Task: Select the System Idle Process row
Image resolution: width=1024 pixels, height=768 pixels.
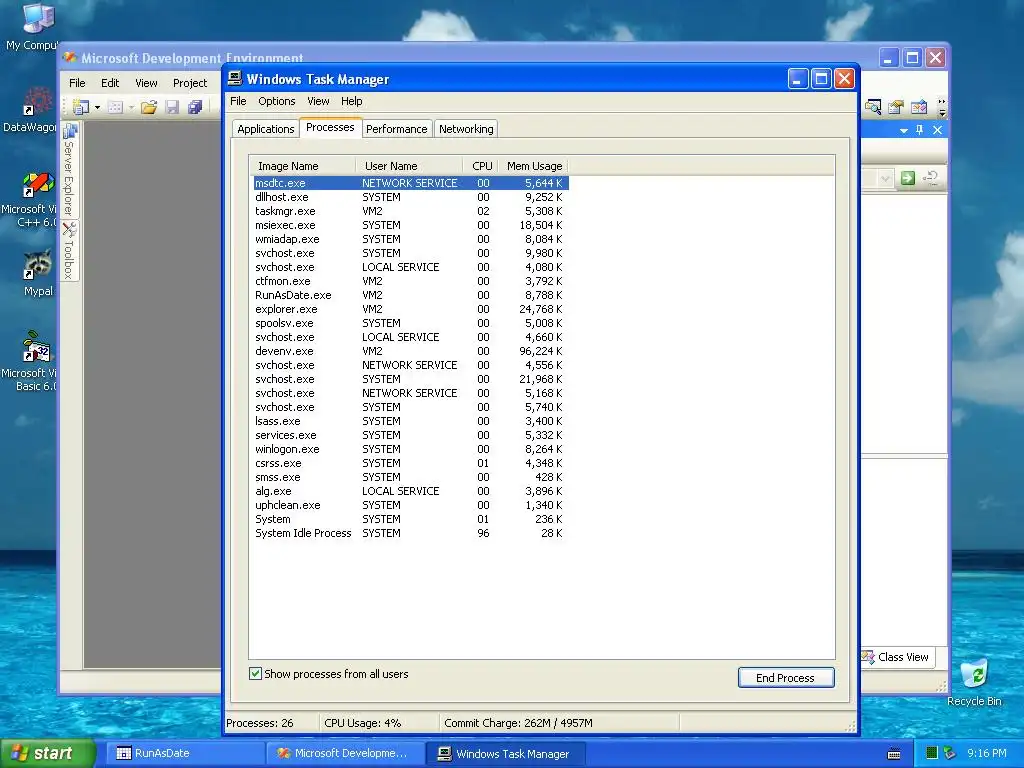Action: (x=411, y=534)
